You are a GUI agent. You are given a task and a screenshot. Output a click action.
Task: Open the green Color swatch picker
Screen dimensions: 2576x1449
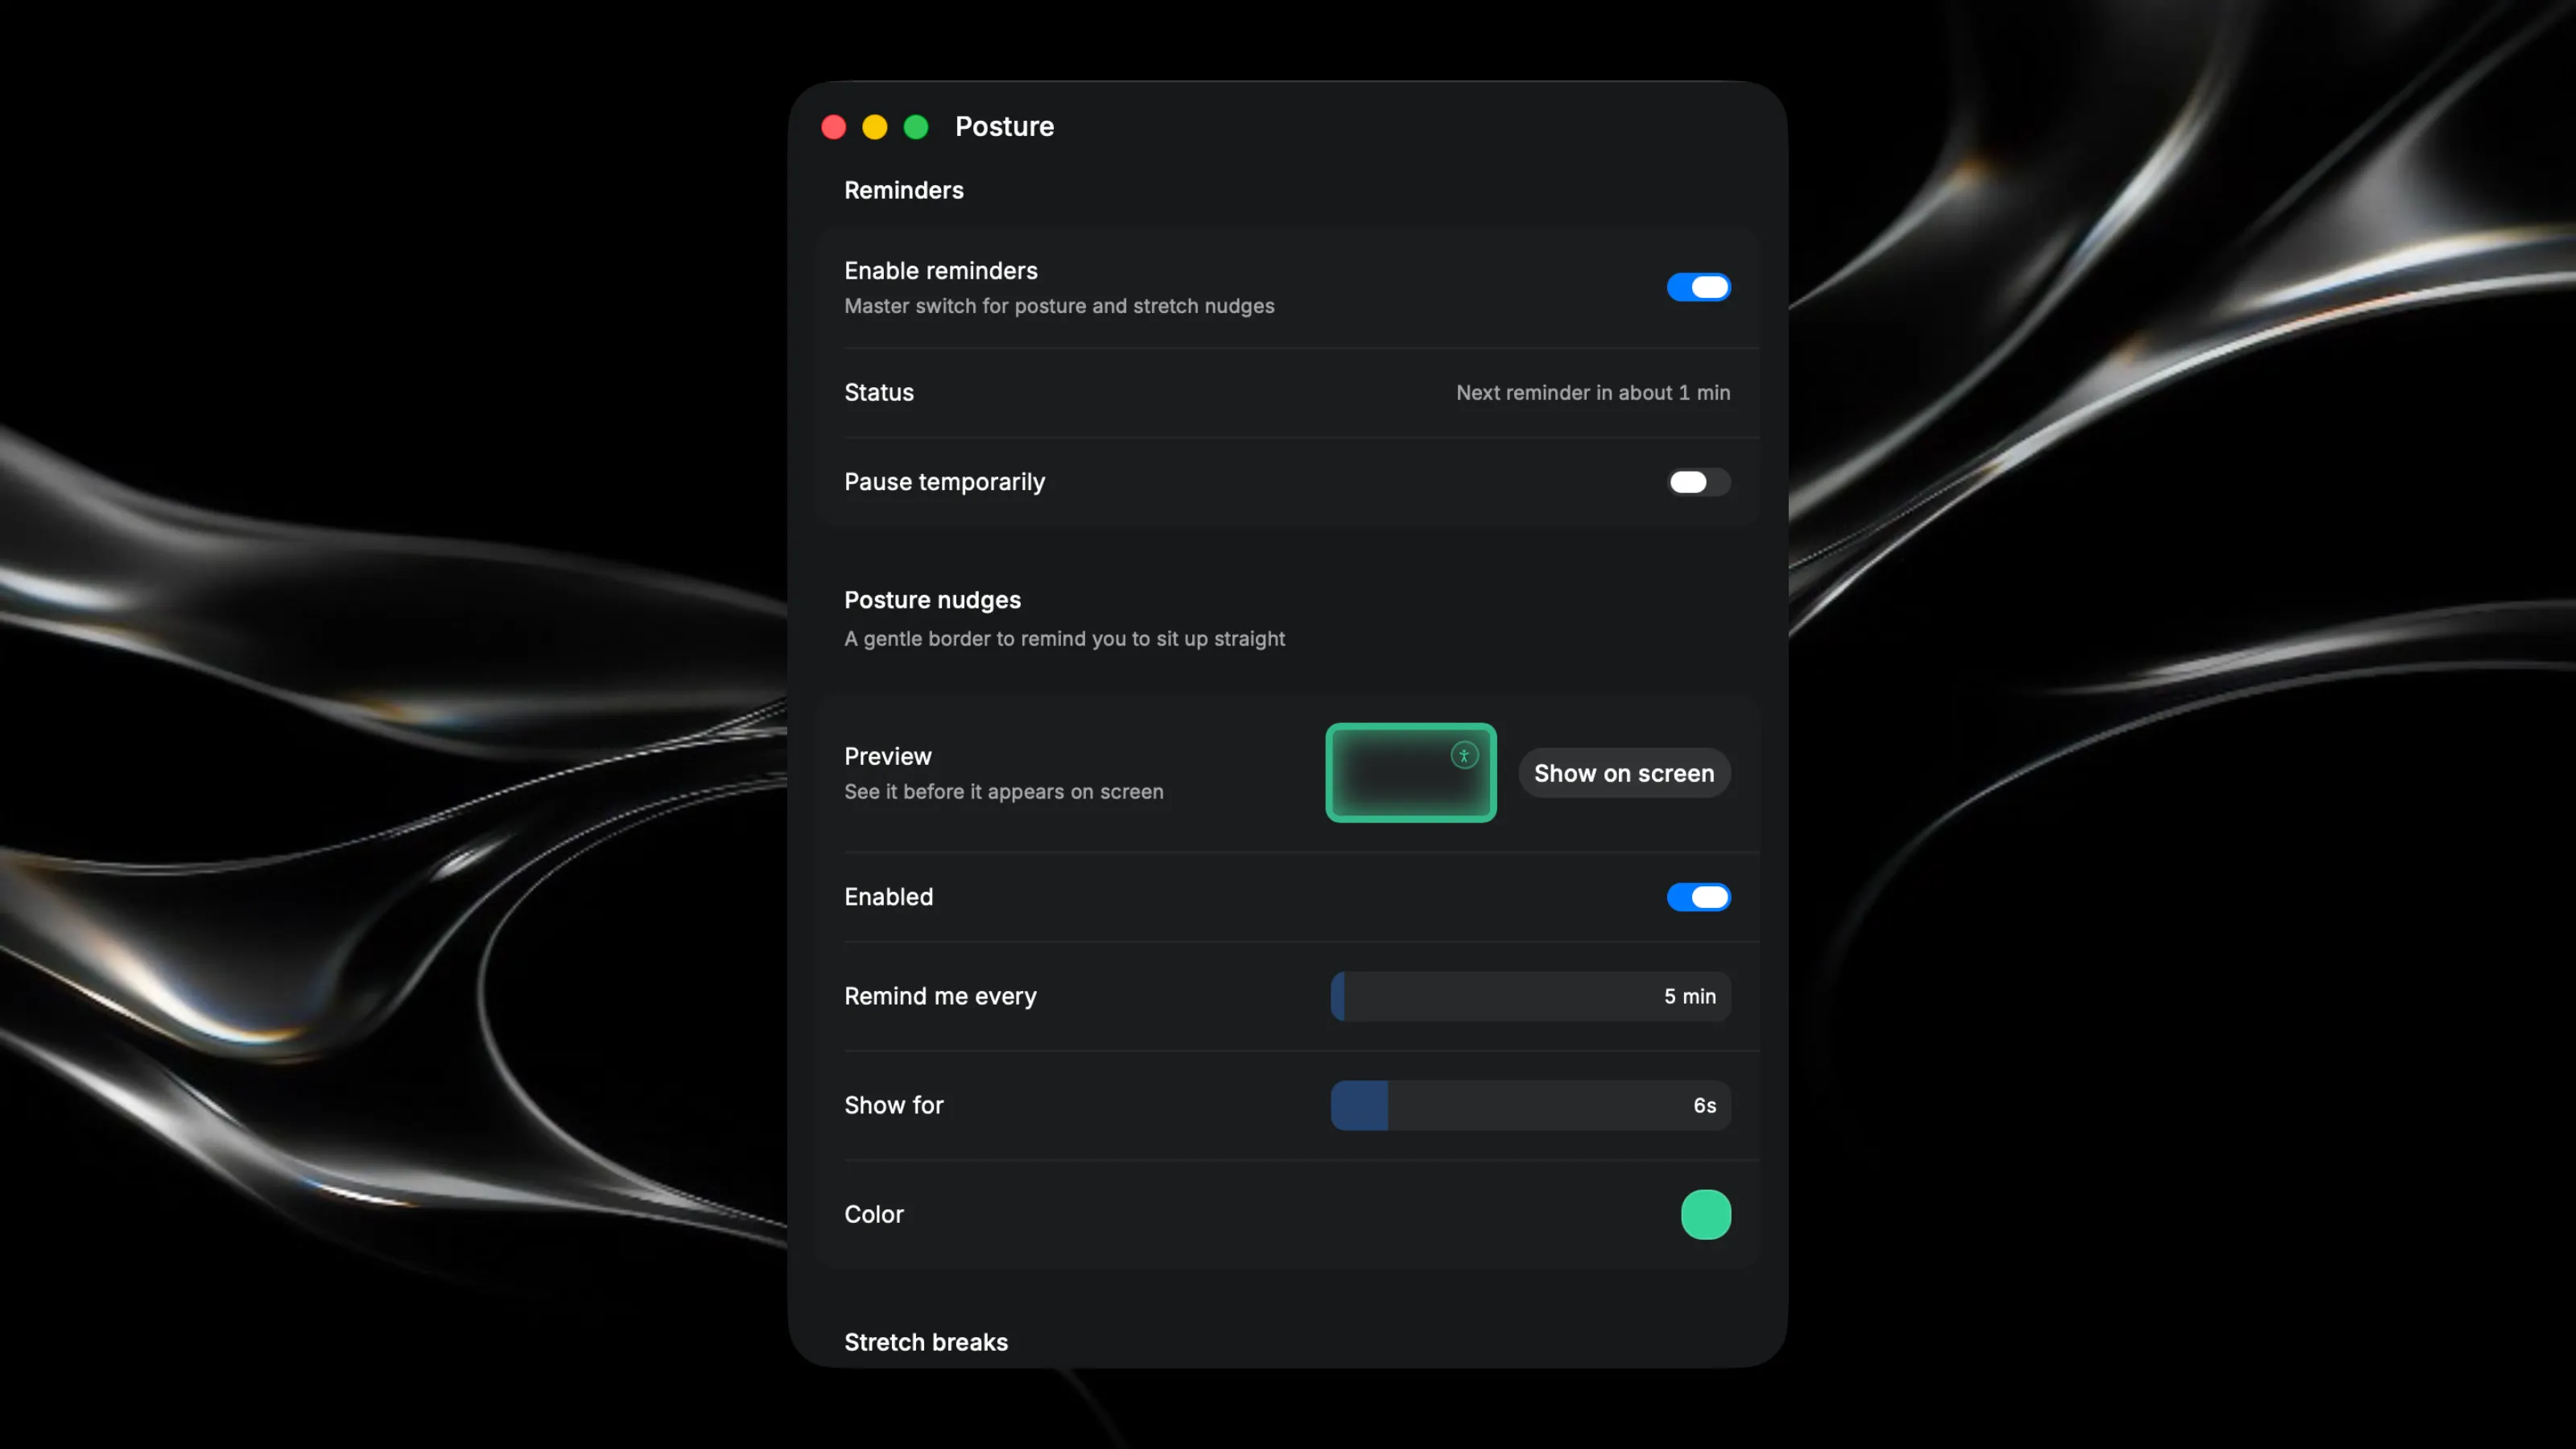tap(1705, 1214)
